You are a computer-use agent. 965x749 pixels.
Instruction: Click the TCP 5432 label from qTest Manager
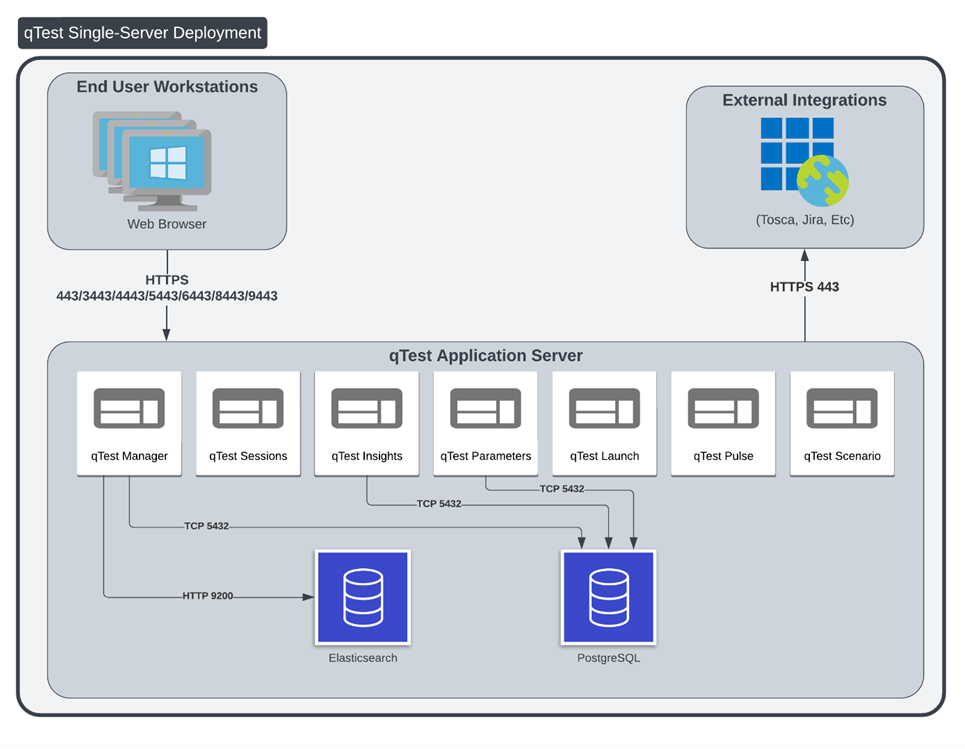[x=206, y=526]
